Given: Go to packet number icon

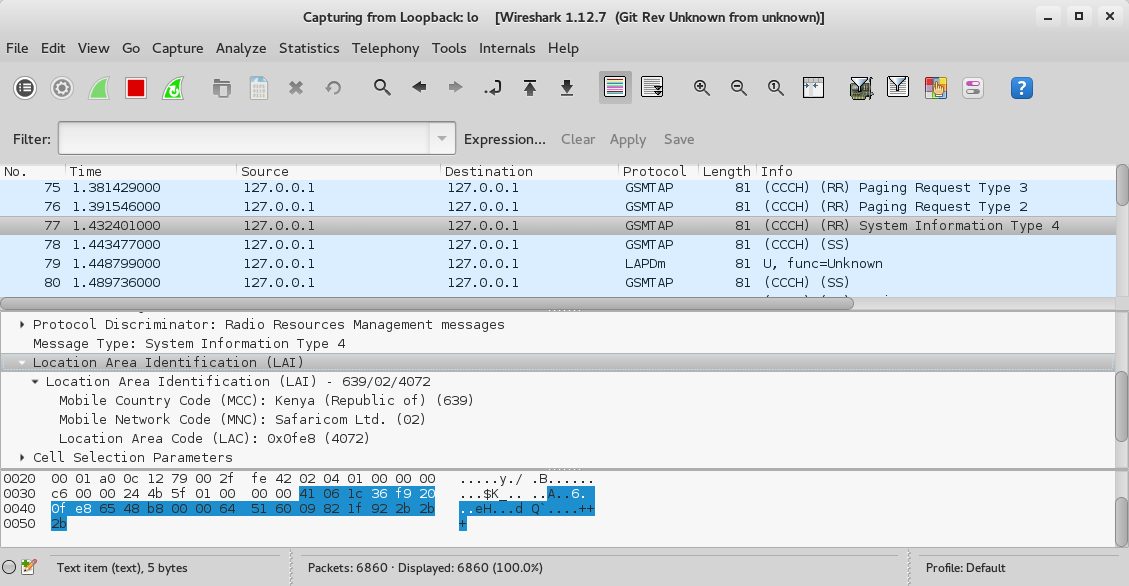Looking at the screenshot, I should (x=493, y=88).
